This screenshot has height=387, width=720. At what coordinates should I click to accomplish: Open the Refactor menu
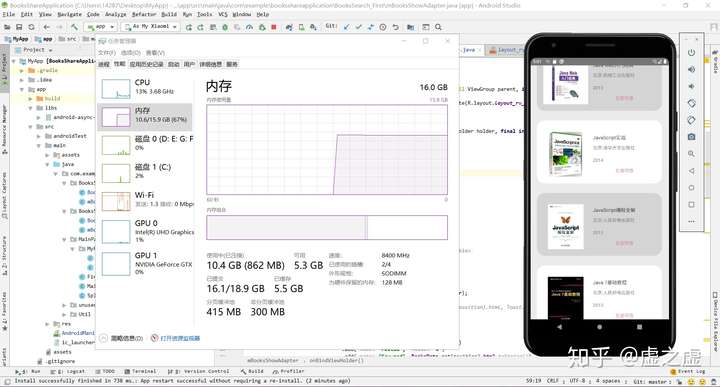click(144, 15)
